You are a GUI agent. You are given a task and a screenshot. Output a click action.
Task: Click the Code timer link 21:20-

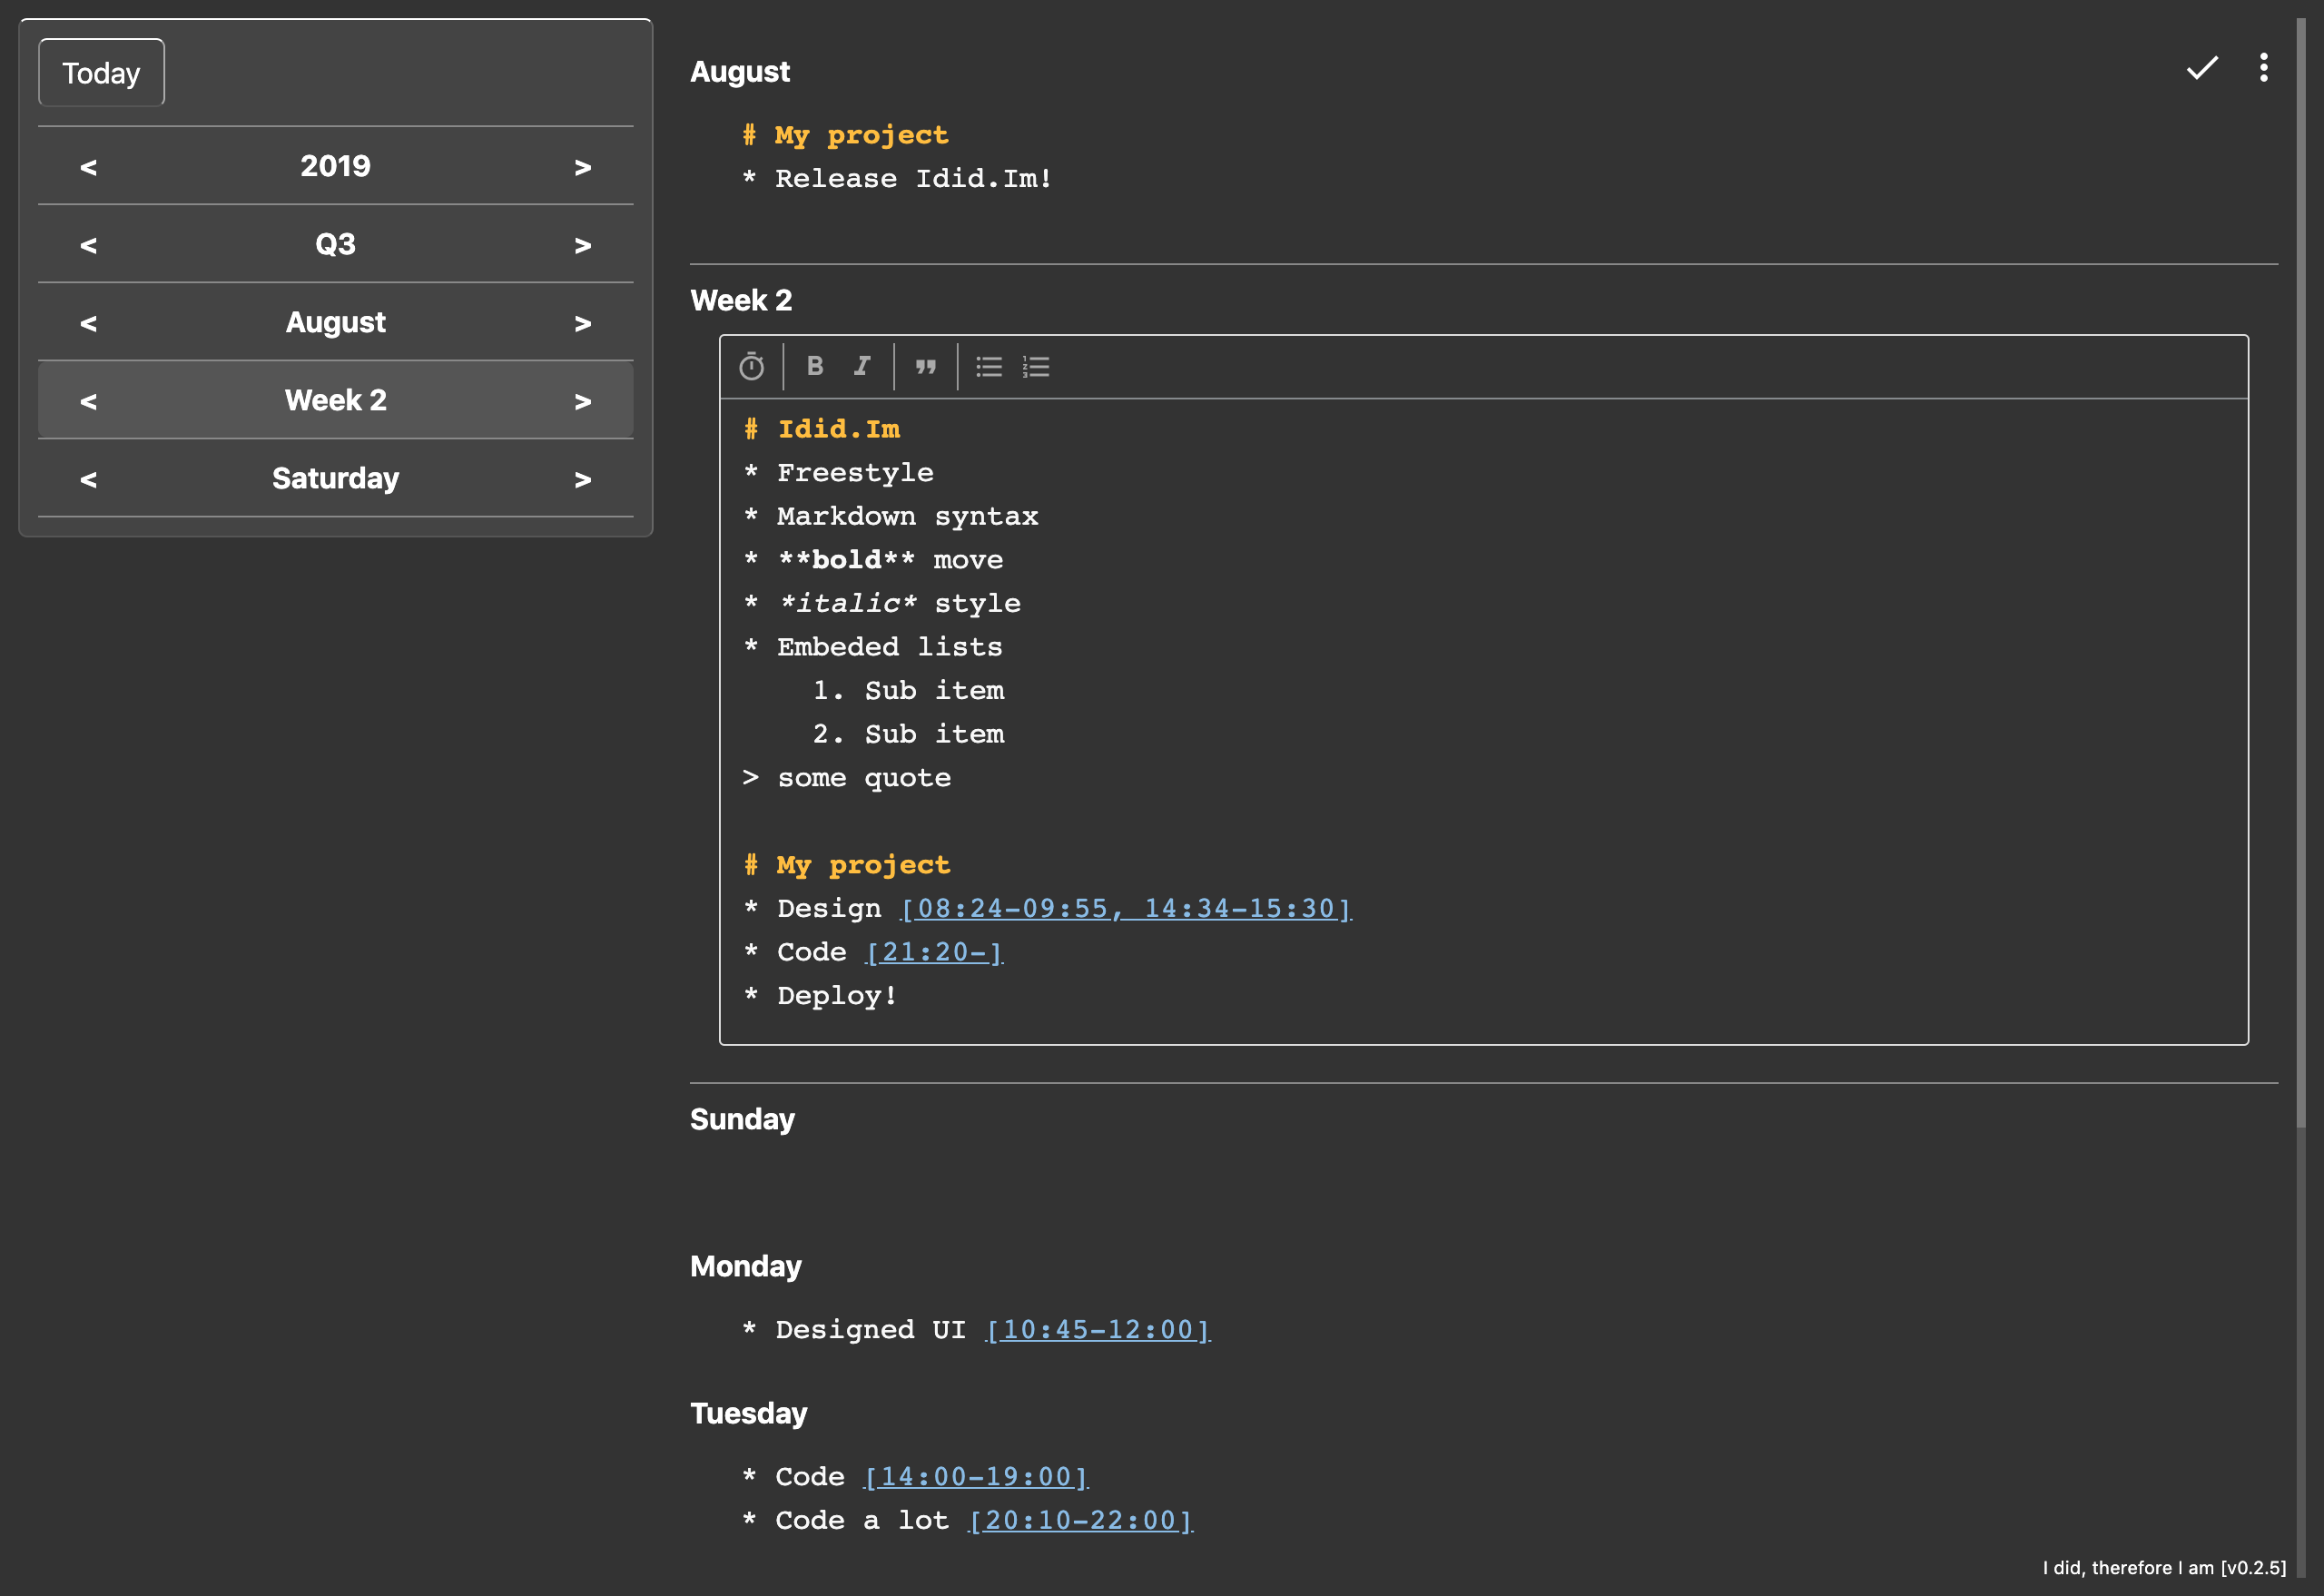[x=934, y=952]
